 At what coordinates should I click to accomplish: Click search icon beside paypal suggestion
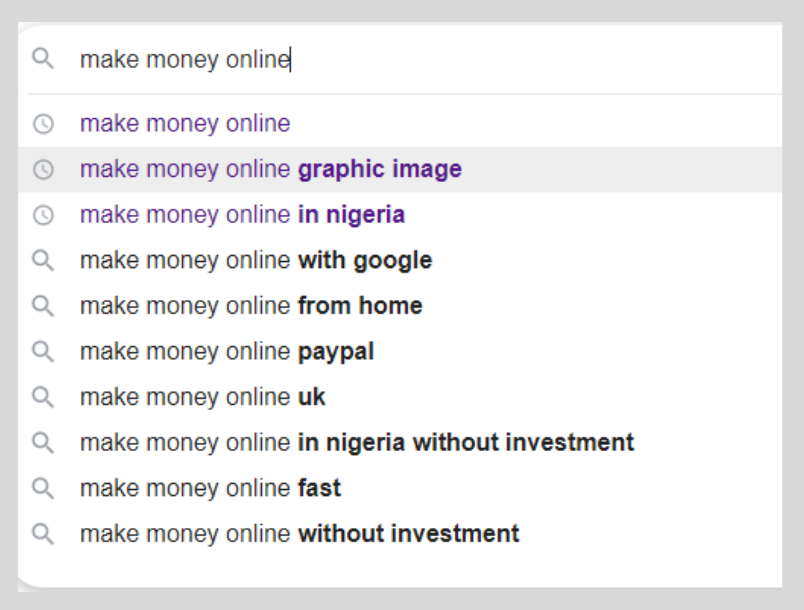tap(43, 352)
